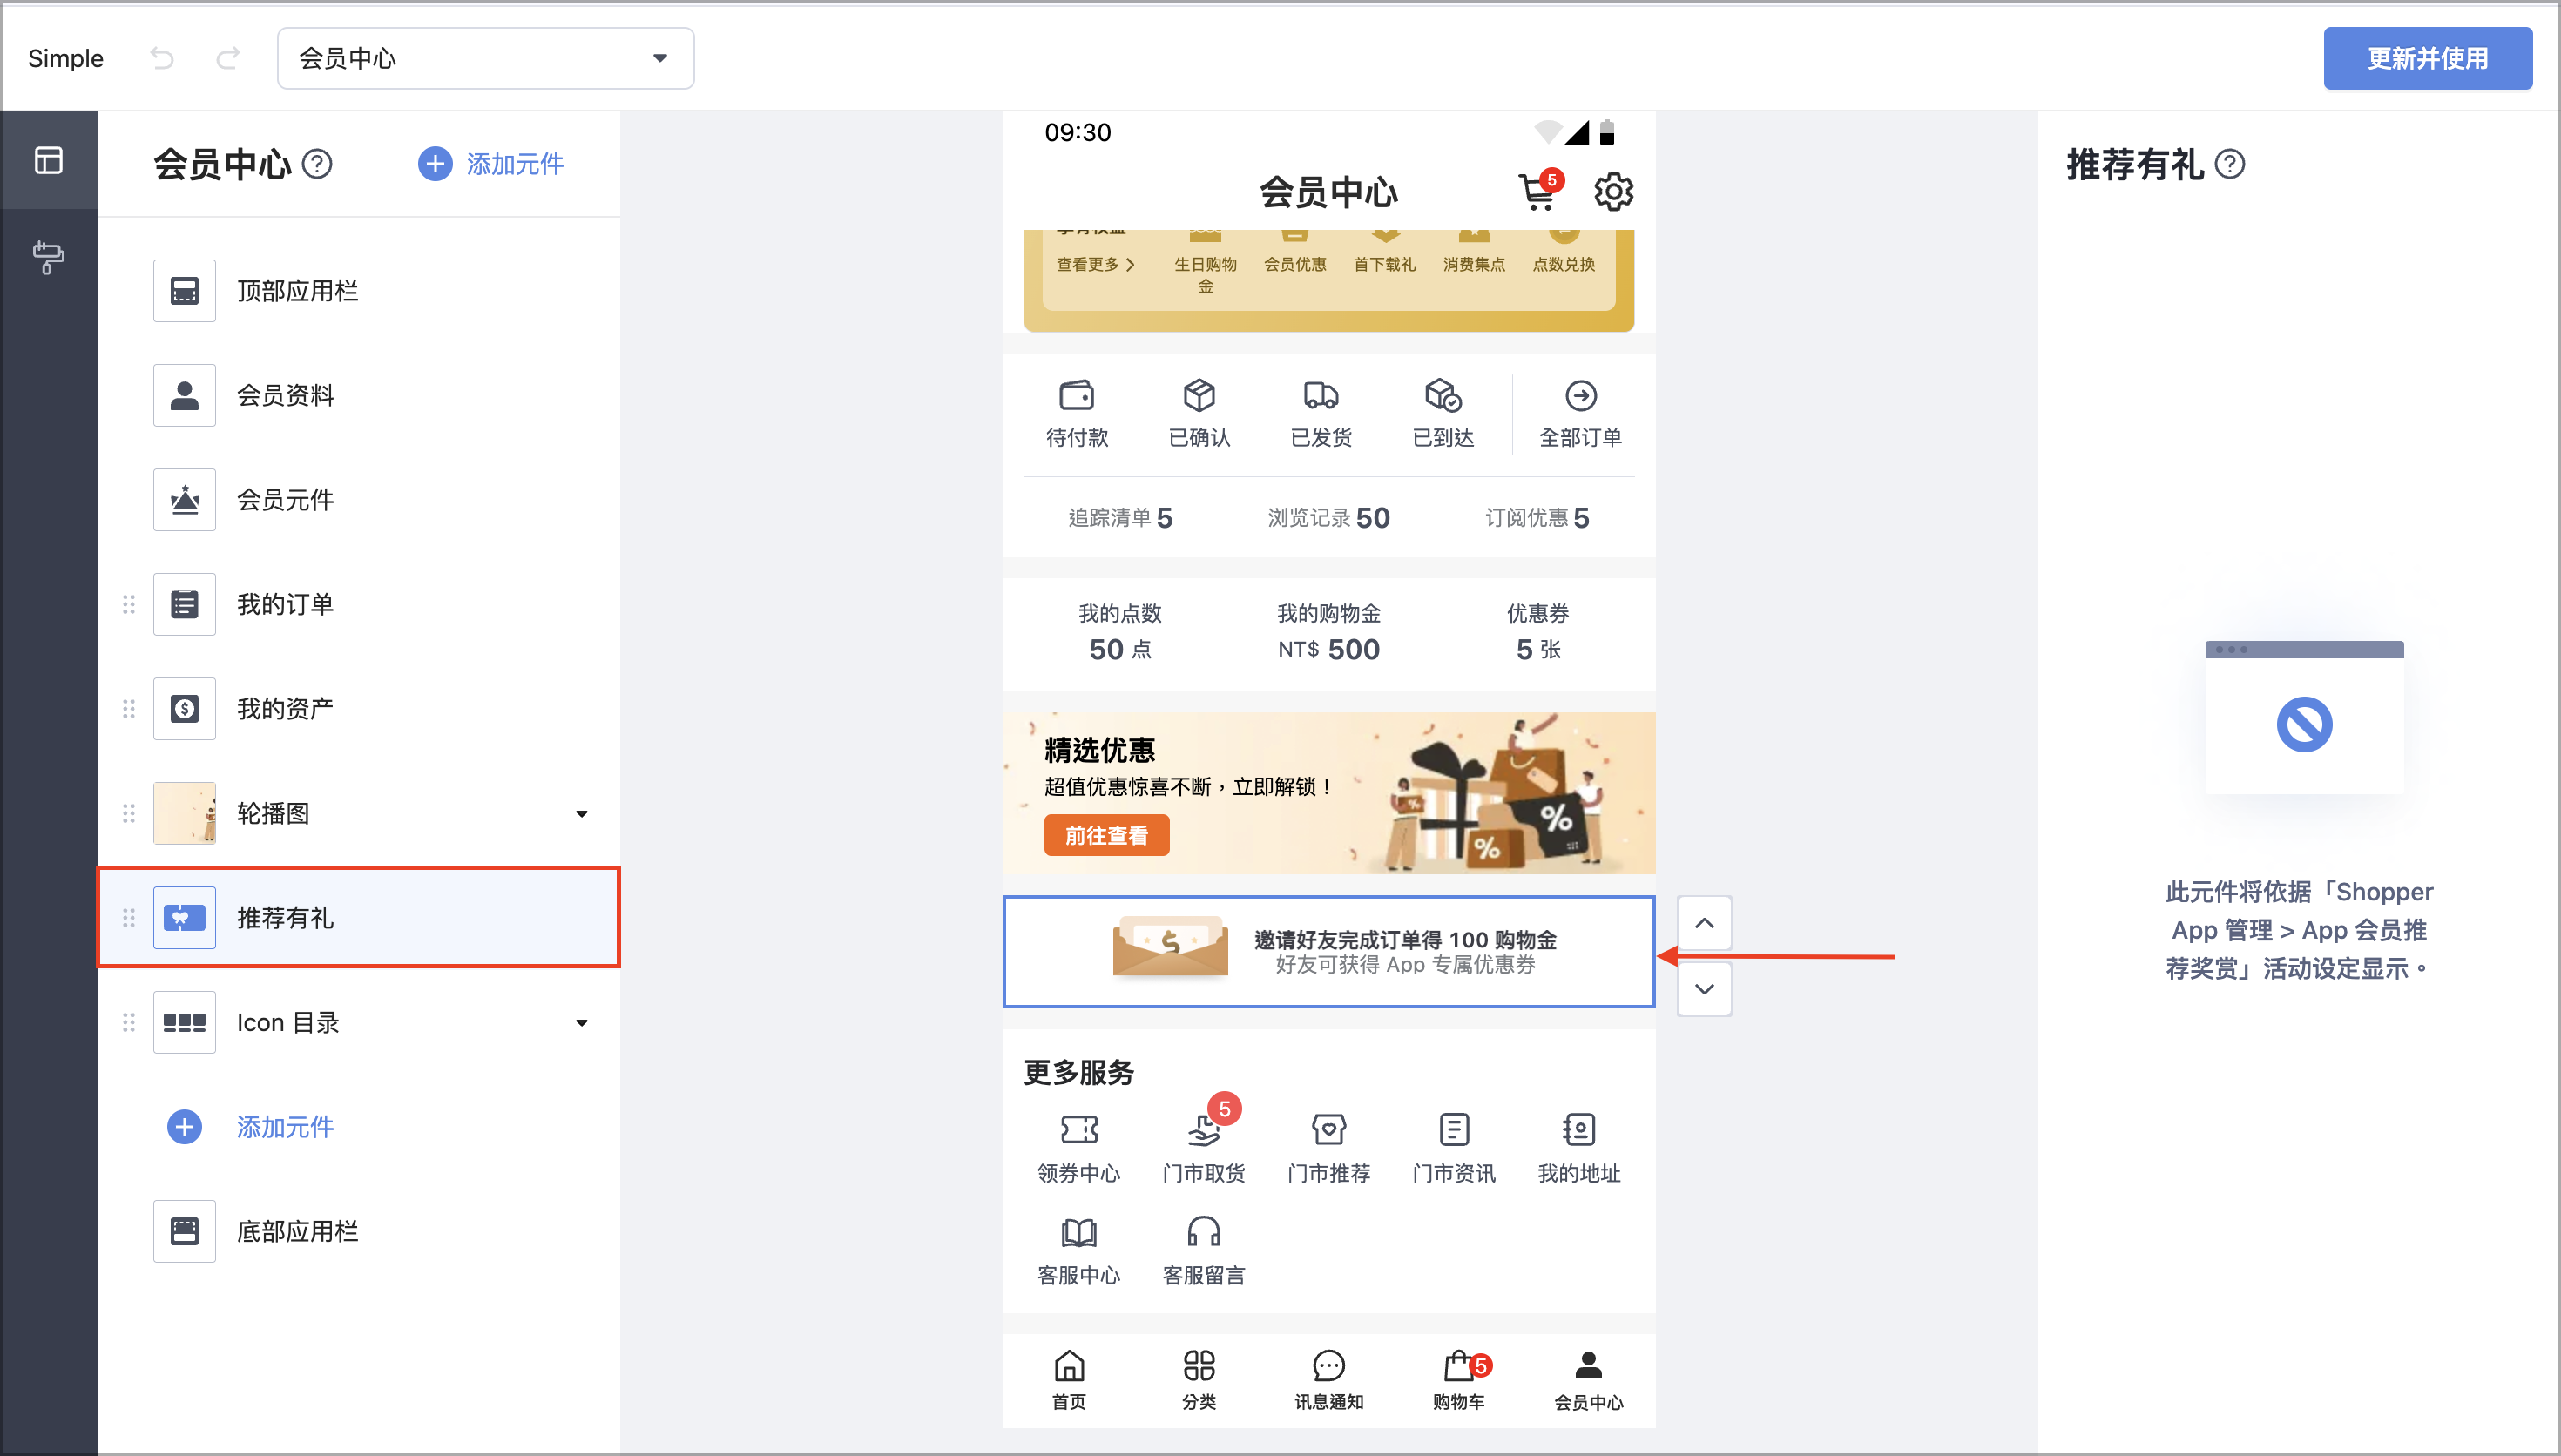The image size is (2561, 1456).
Task: Click the undo arrow icon
Action: pyautogui.click(x=162, y=58)
